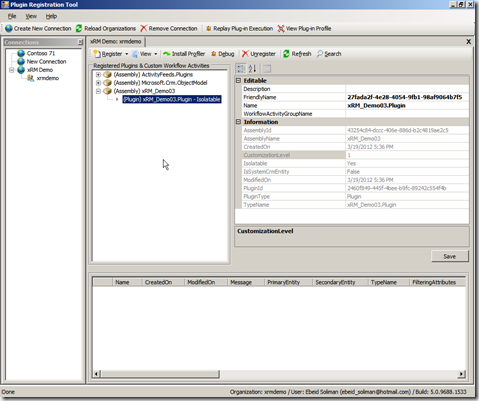Click Remove Connection label
479x401 pixels.
(173, 29)
